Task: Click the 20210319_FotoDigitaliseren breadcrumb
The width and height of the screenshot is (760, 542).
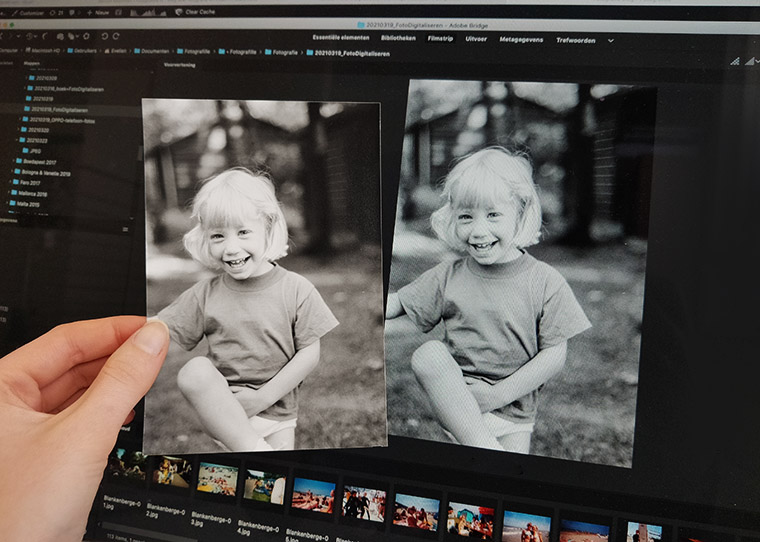Action: pos(348,53)
